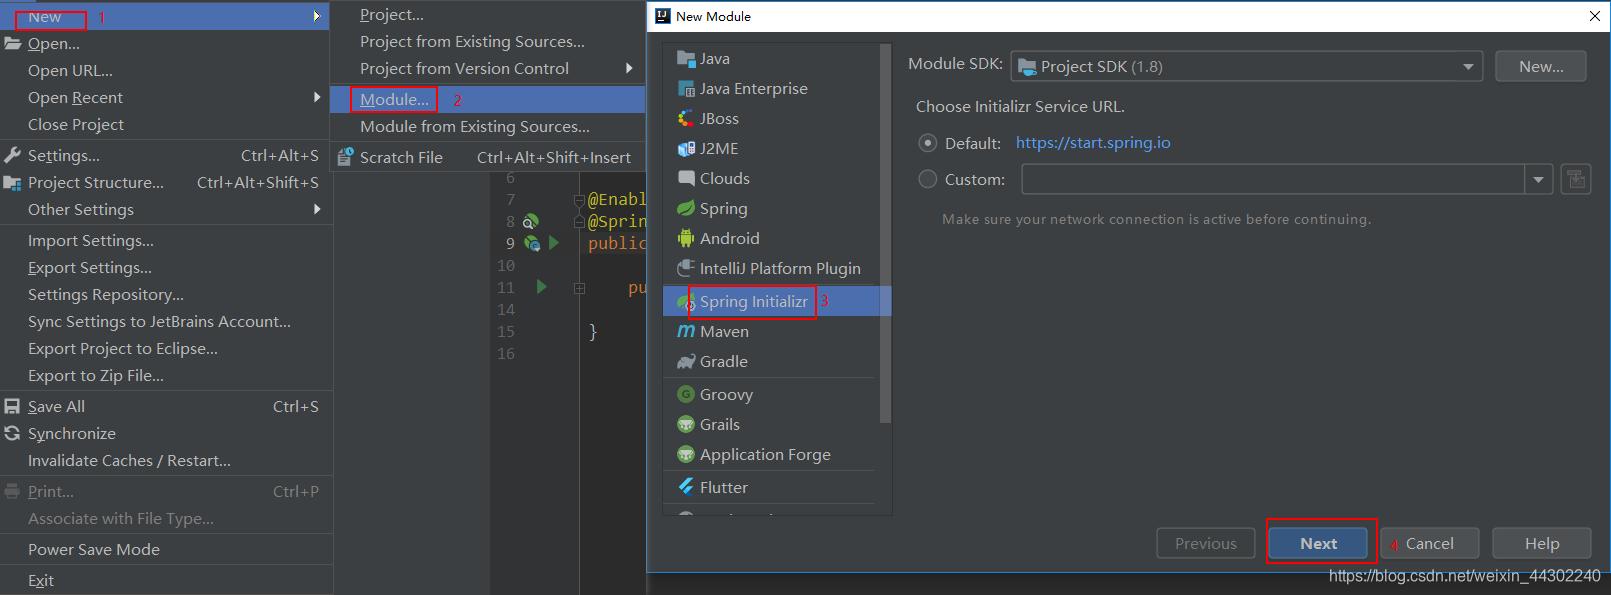Click the J2ME icon

686,148
